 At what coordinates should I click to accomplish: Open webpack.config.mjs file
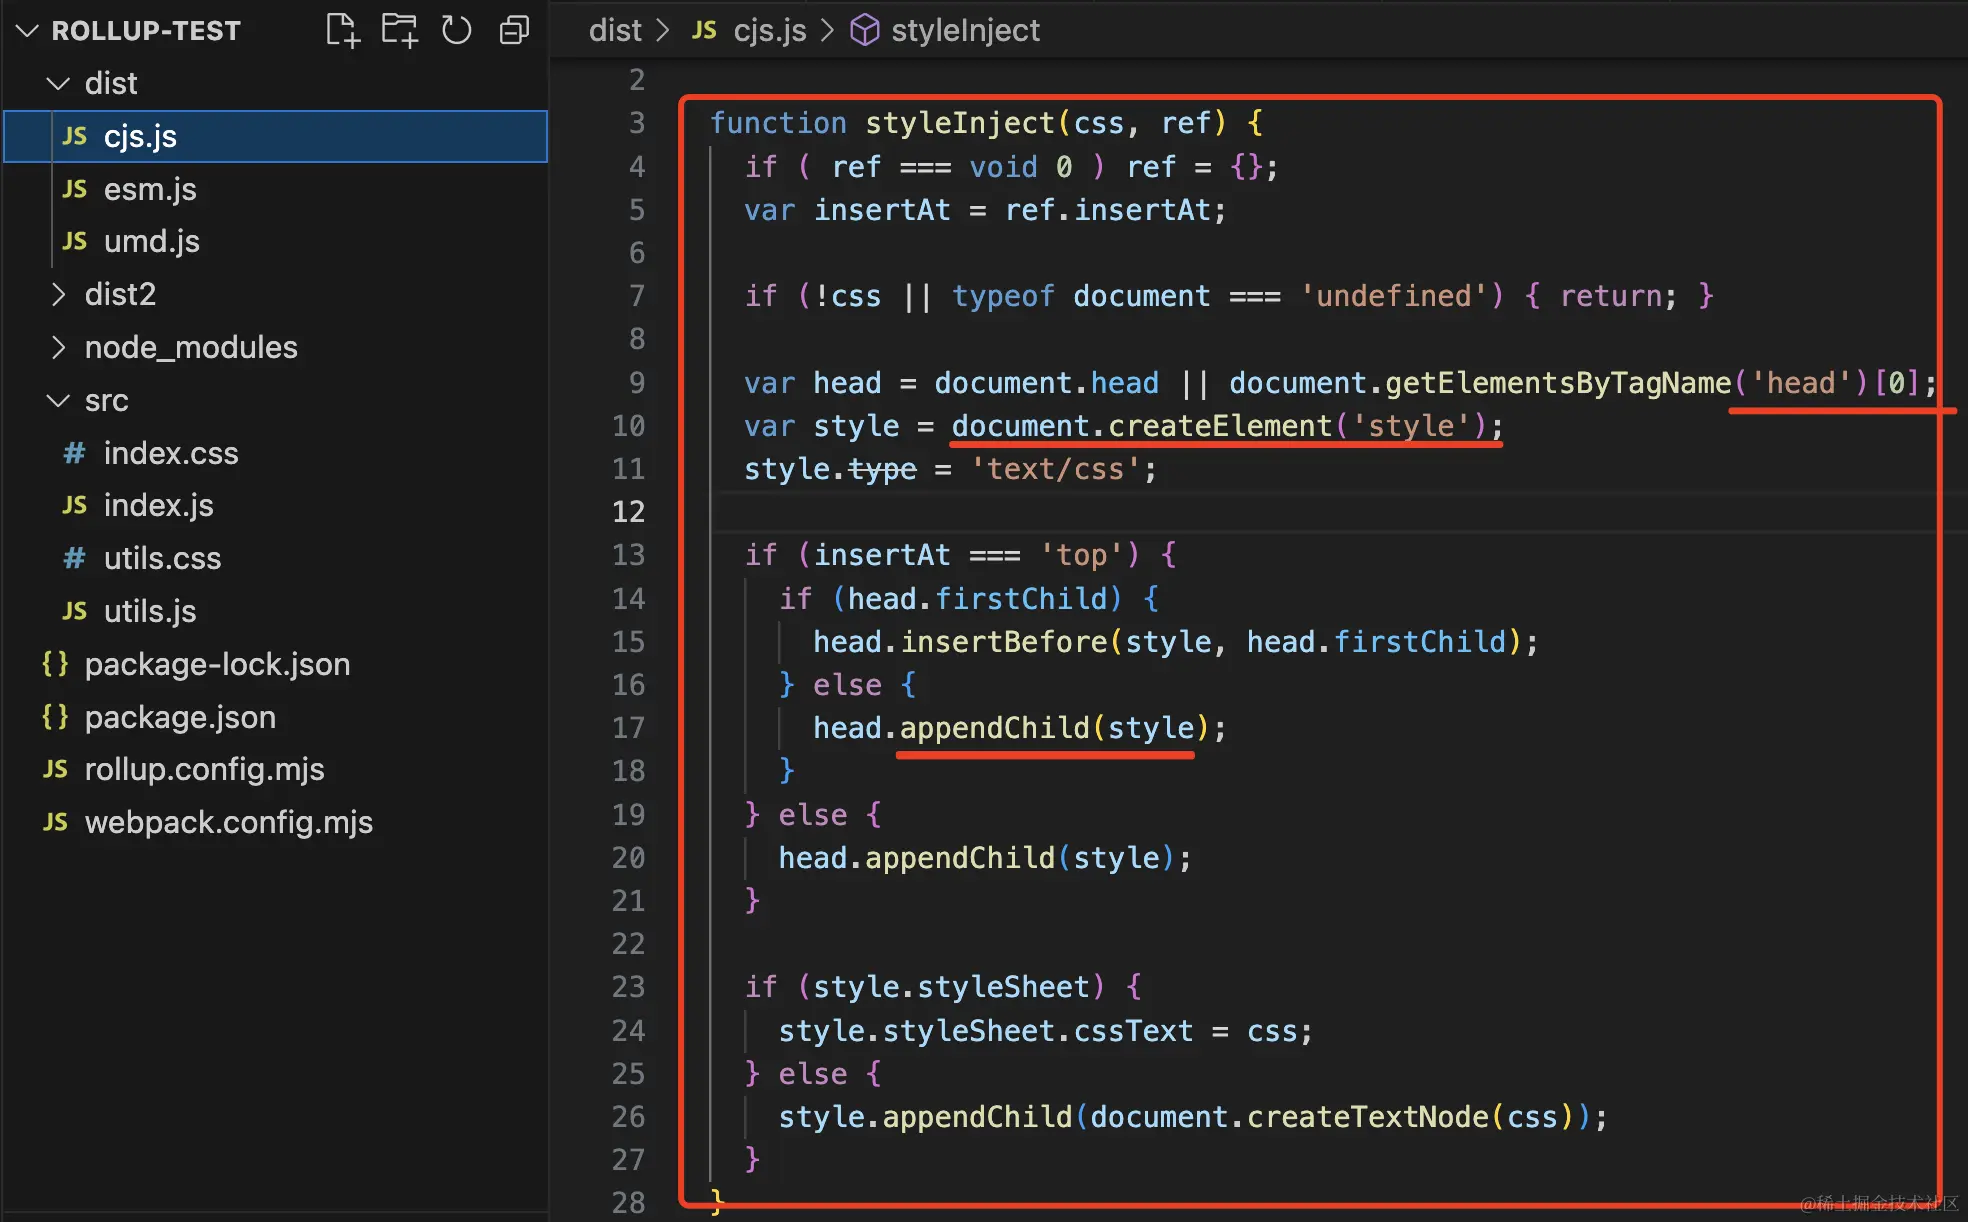pos(228,822)
